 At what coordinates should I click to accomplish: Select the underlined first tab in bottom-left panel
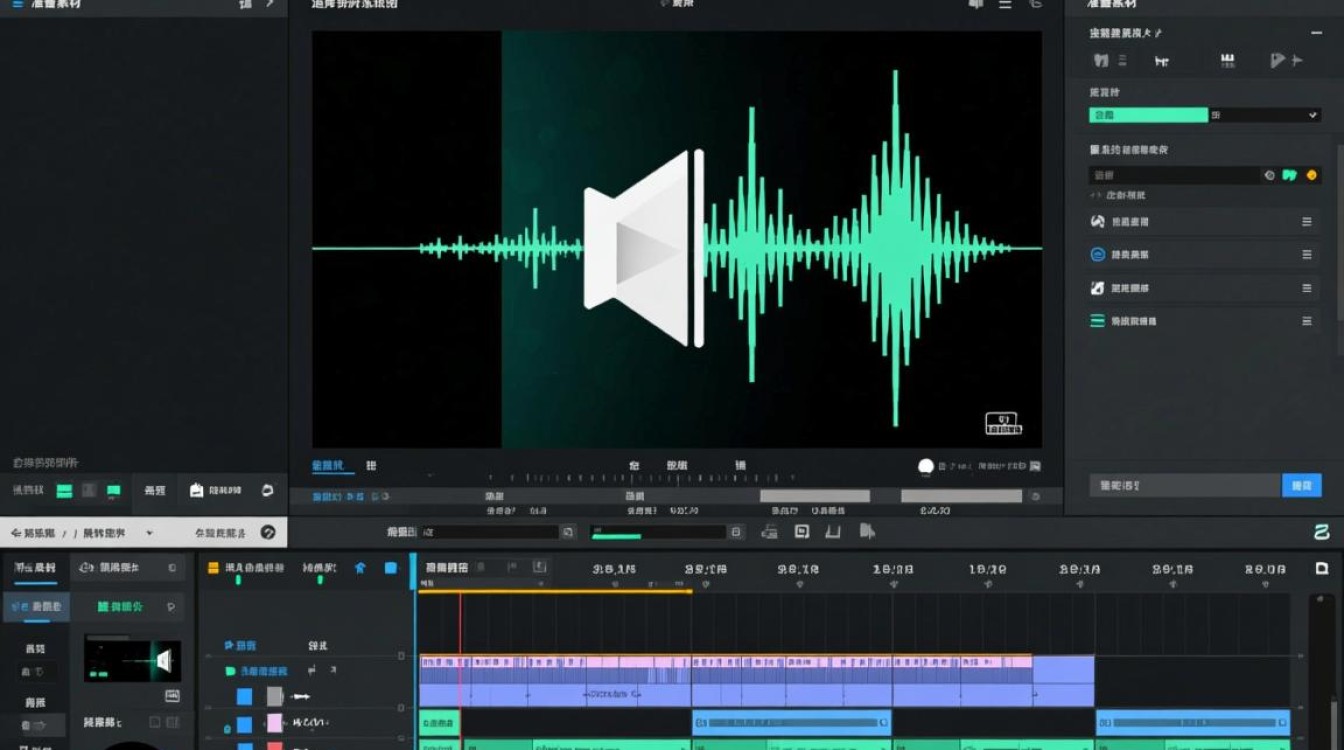34,568
